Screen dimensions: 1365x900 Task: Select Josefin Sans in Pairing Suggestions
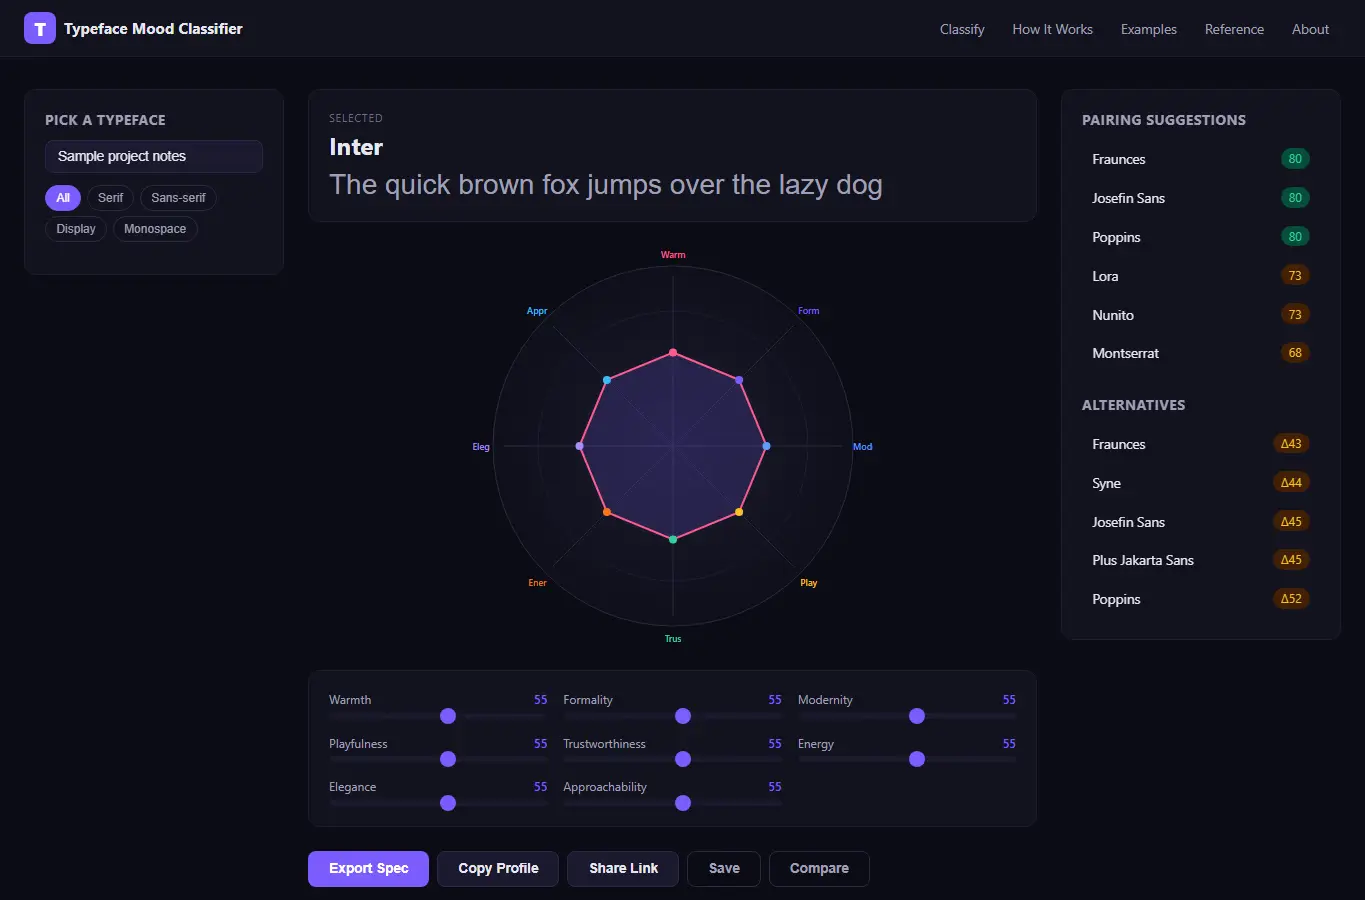click(1200, 198)
